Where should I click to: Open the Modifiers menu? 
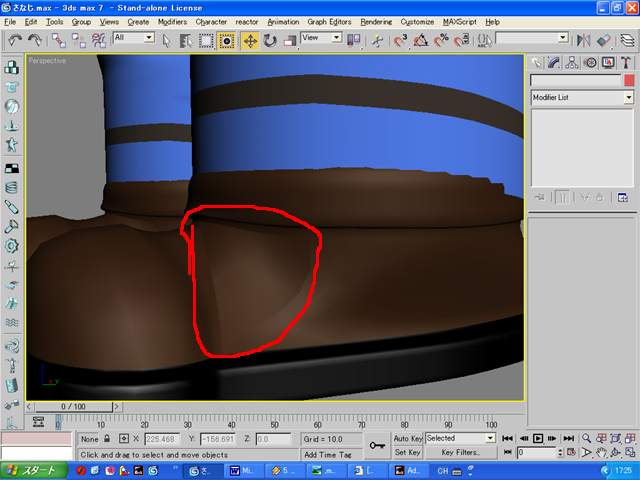pyautogui.click(x=172, y=22)
